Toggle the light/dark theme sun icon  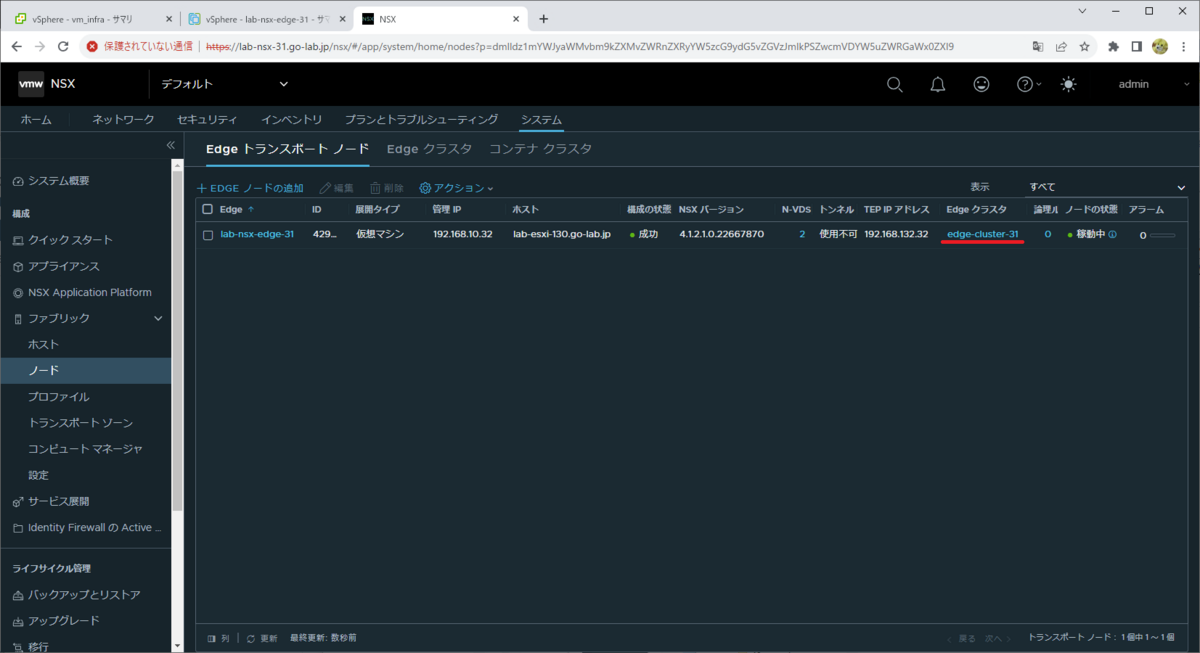(x=1069, y=84)
